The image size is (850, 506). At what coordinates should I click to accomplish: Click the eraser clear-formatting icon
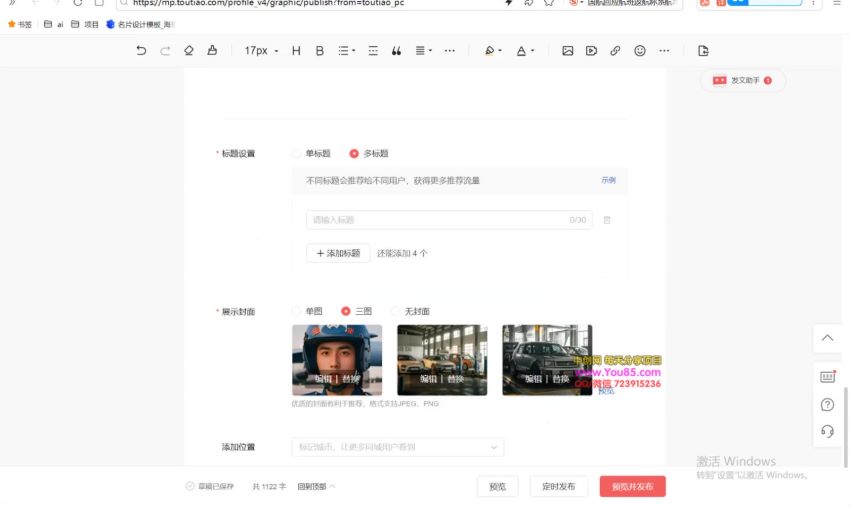(x=189, y=51)
